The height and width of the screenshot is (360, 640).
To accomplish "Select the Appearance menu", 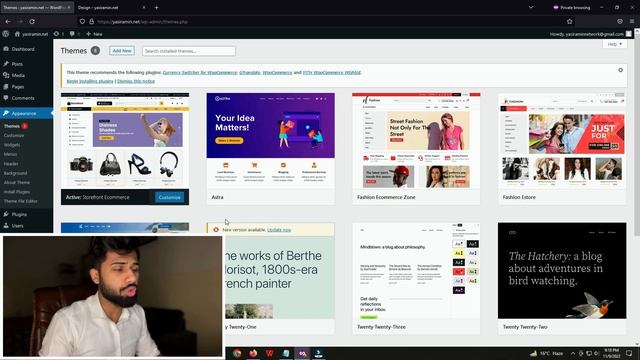I will point(26,113).
